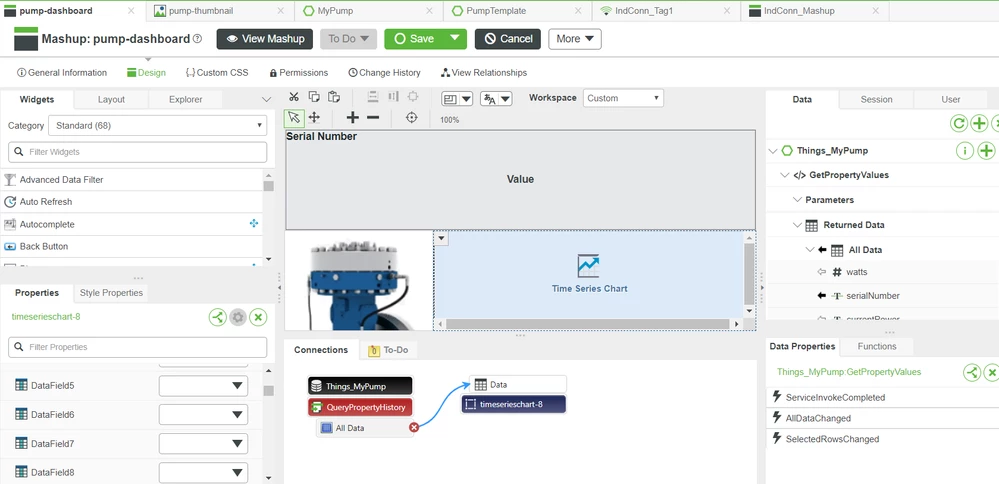Open the DataField8 dropdown
The width and height of the screenshot is (999, 484).
203,473
